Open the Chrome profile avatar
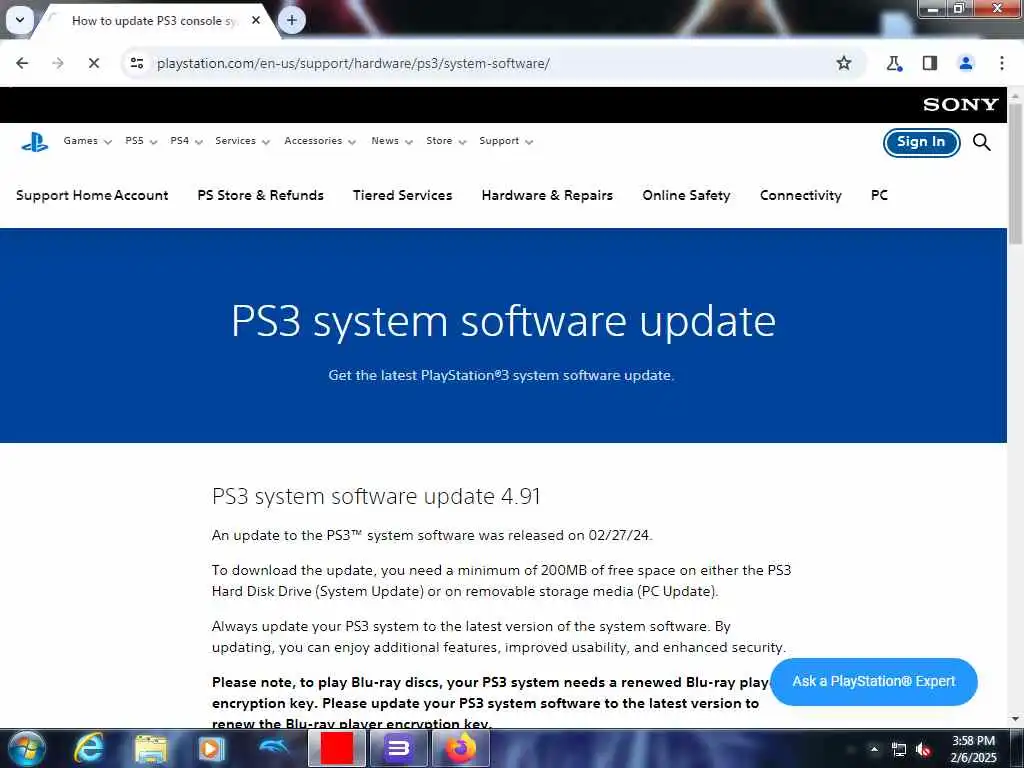The height and width of the screenshot is (768, 1024). 965,63
